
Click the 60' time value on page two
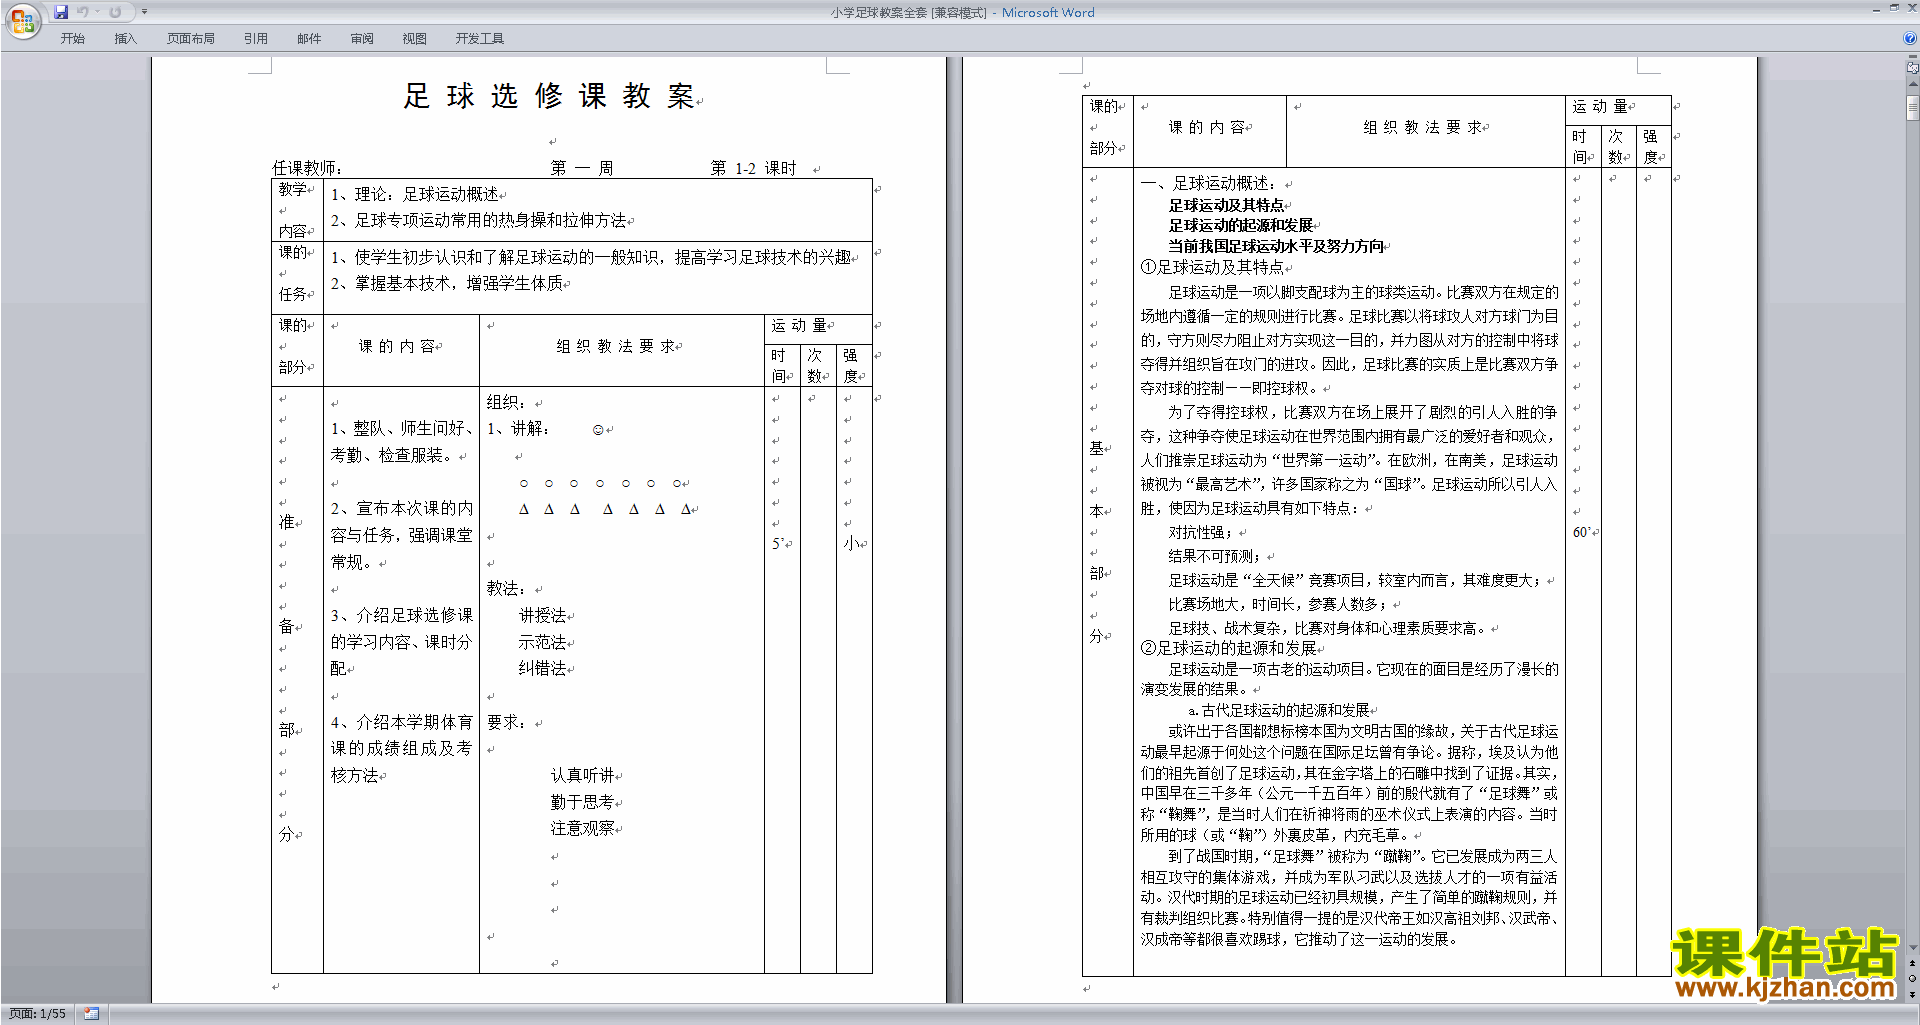[x=1581, y=532]
